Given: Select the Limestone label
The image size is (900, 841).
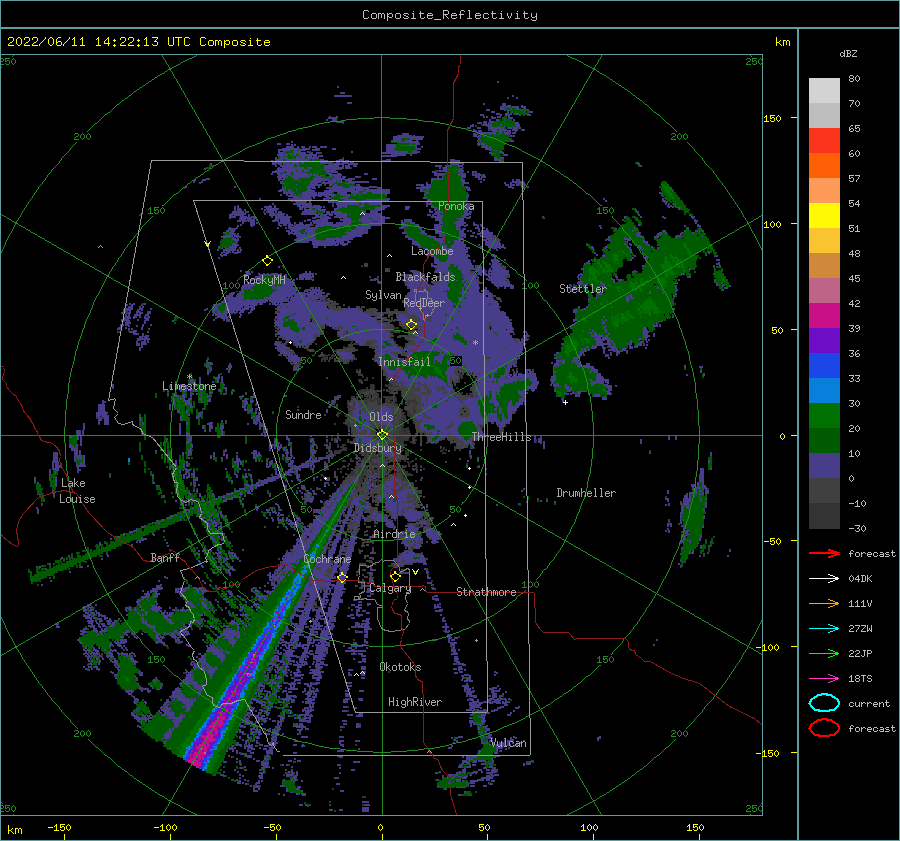Looking at the screenshot, I should [x=189, y=386].
